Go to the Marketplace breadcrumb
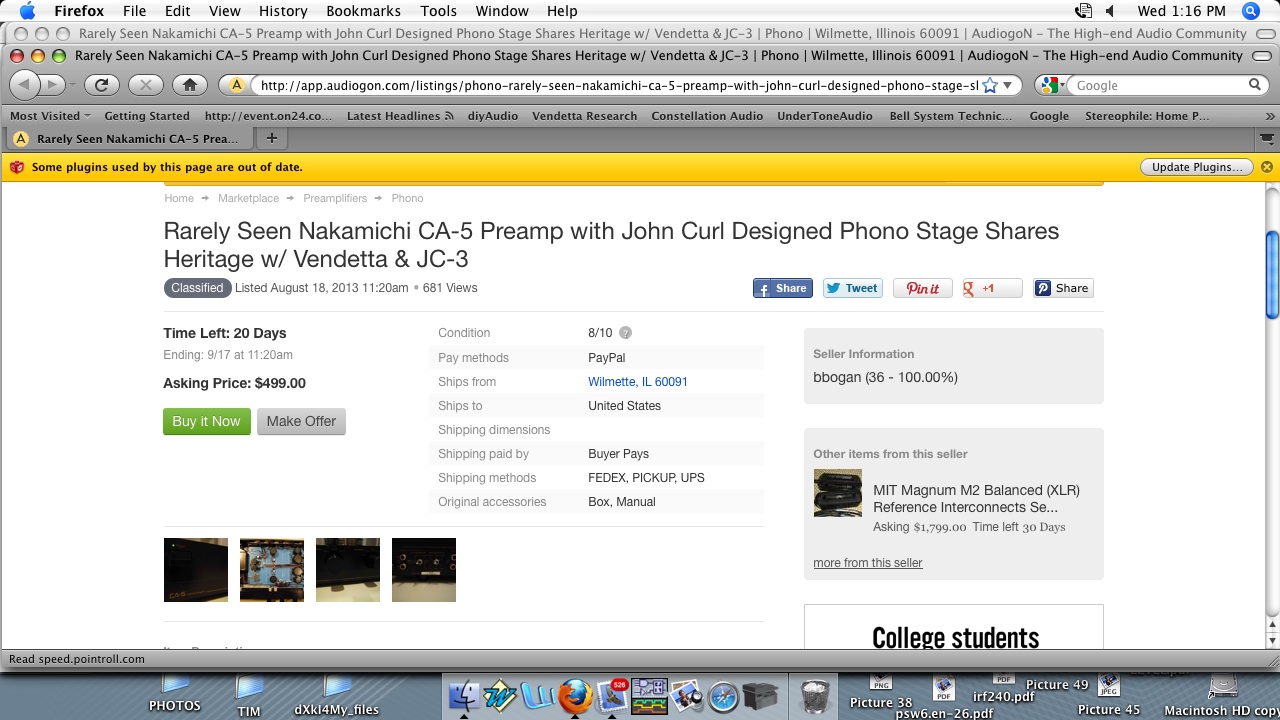 tap(249, 199)
